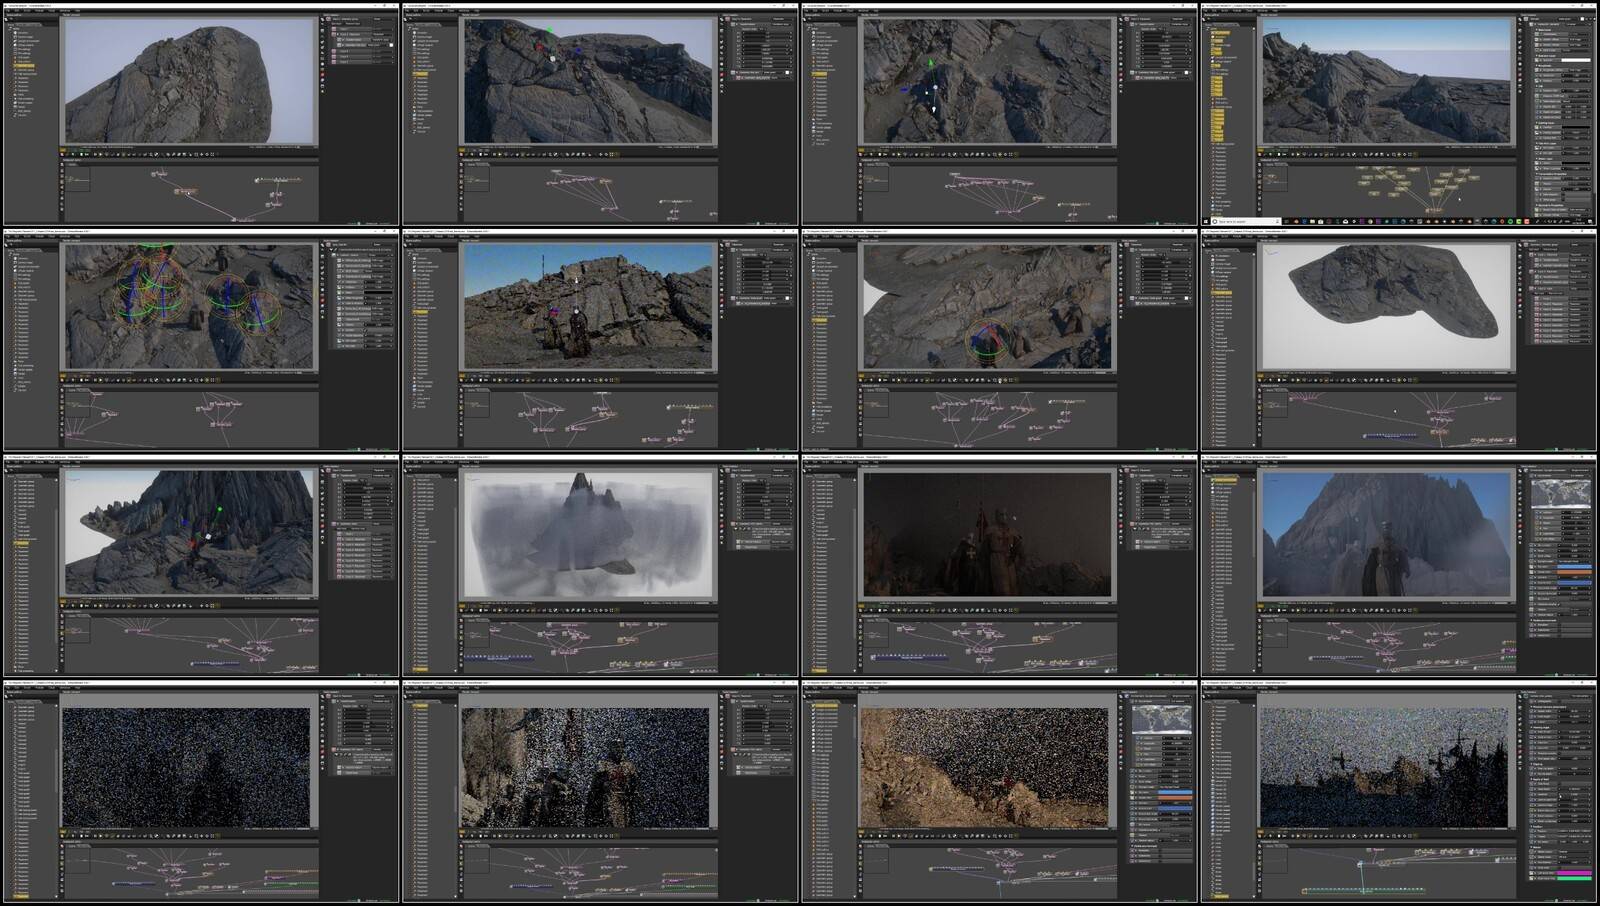Open the File menu in the rounded boulder window
The image size is (1600, 906).
(10, 11)
